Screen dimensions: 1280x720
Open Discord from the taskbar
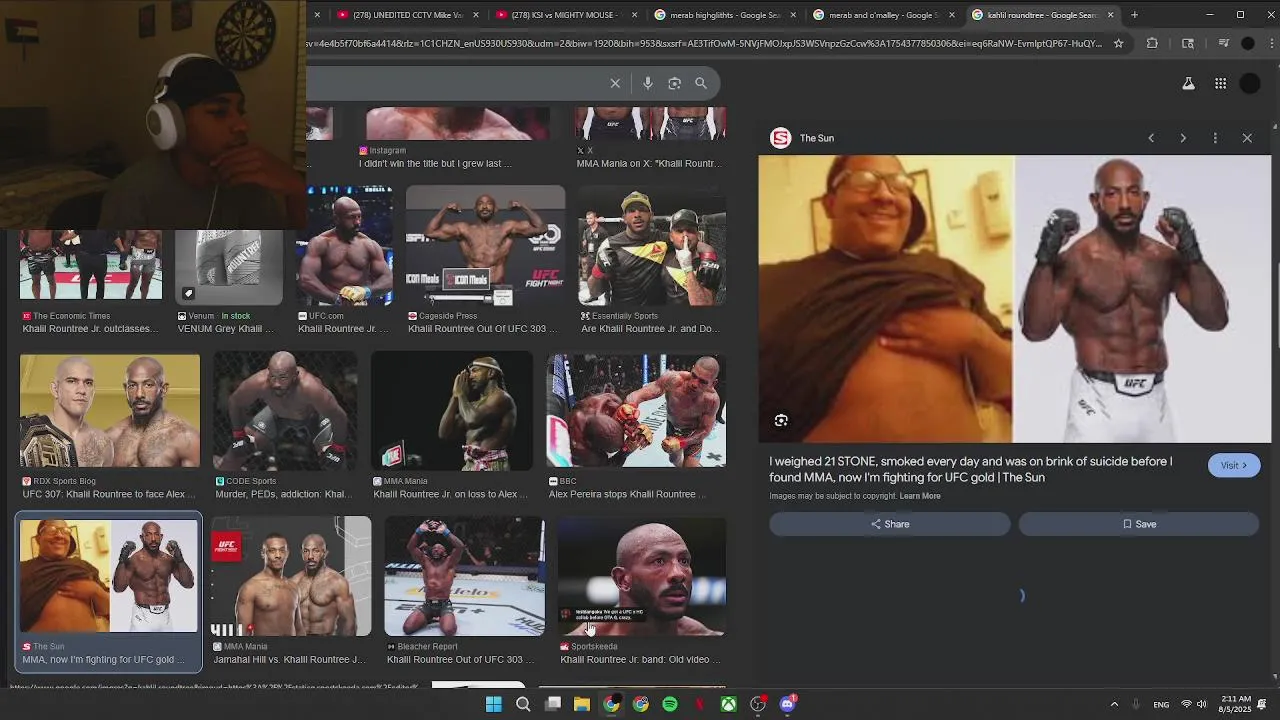(787, 704)
